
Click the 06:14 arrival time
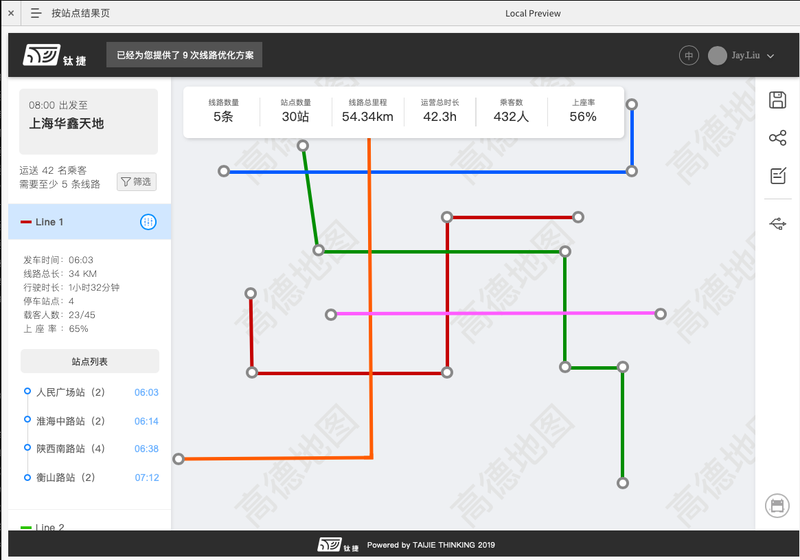146,421
